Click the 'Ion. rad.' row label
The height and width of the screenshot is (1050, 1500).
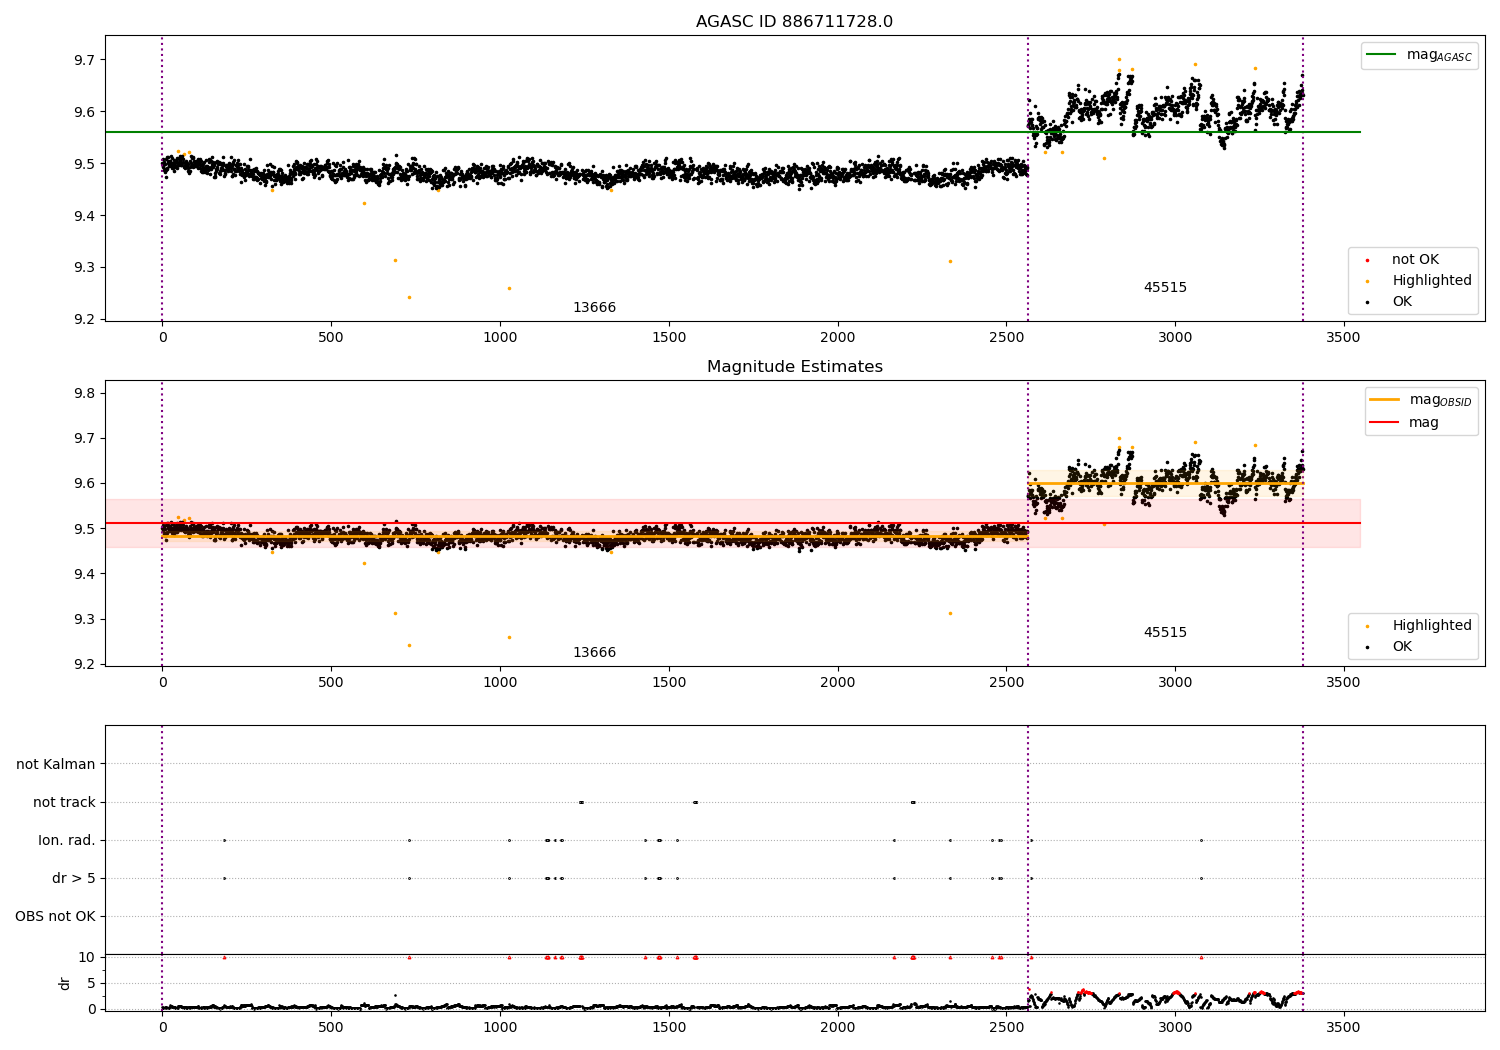[x=67, y=841]
